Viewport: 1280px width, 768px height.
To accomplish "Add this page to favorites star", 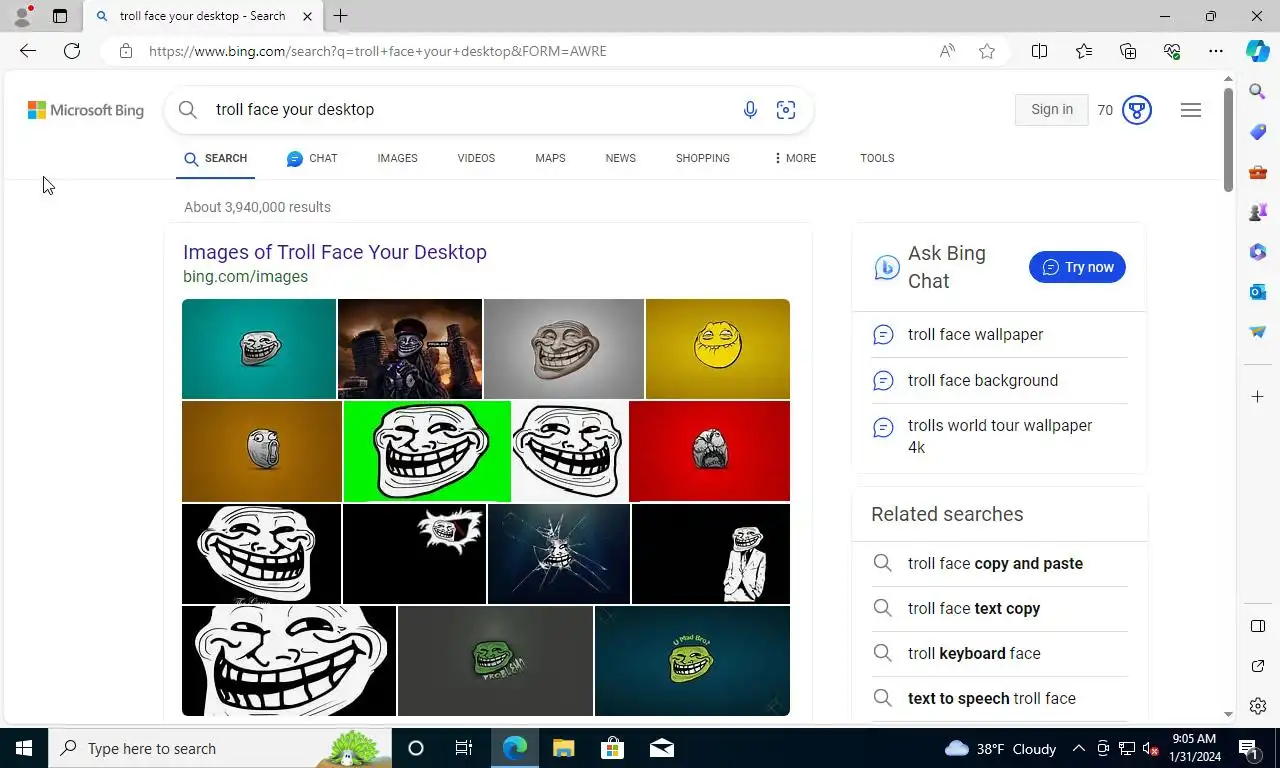I will (x=987, y=51).
